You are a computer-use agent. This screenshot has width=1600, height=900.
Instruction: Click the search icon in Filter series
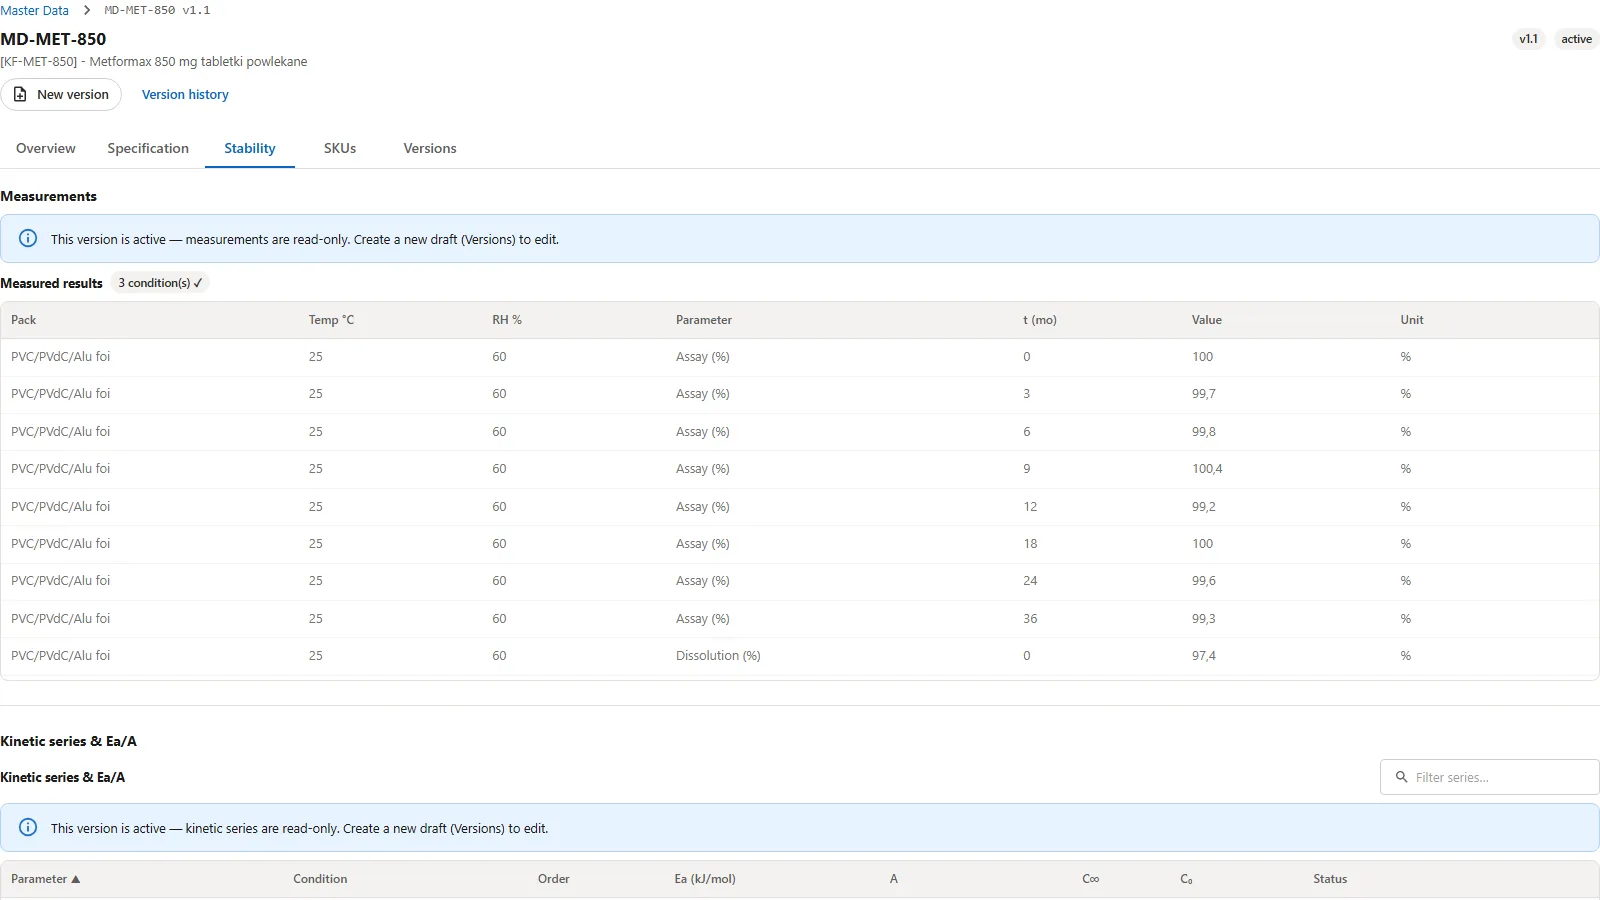click(x=1401, y=777)
